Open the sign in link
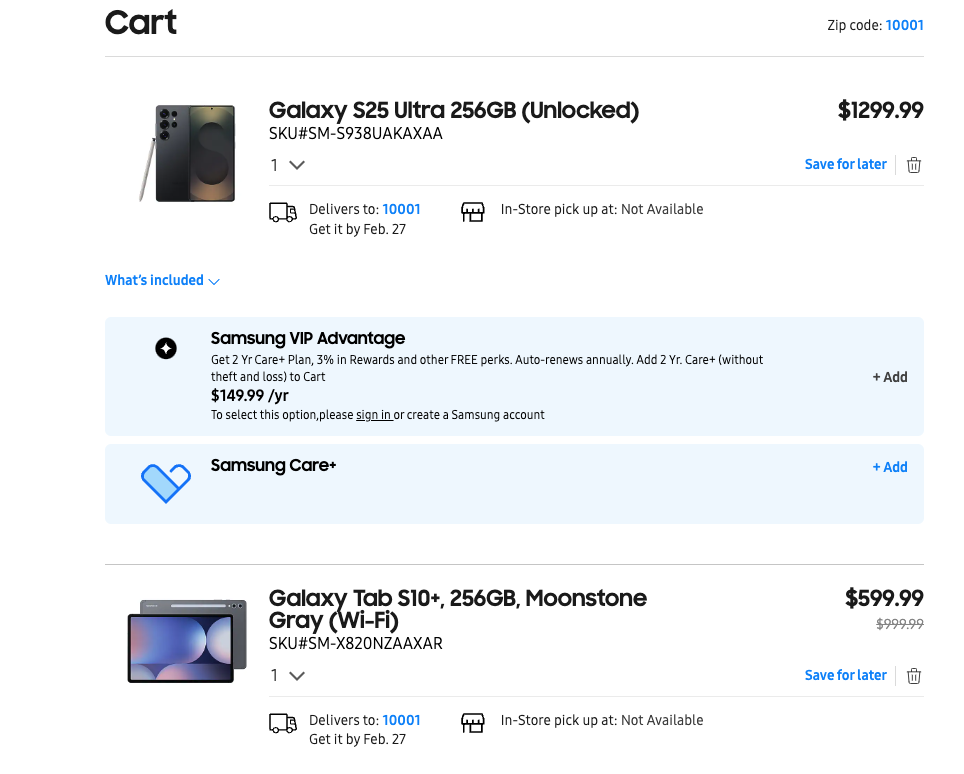Image resolution: width=964 pixels, height=774 pixels. pyautogui.click(x=374, y=414)
